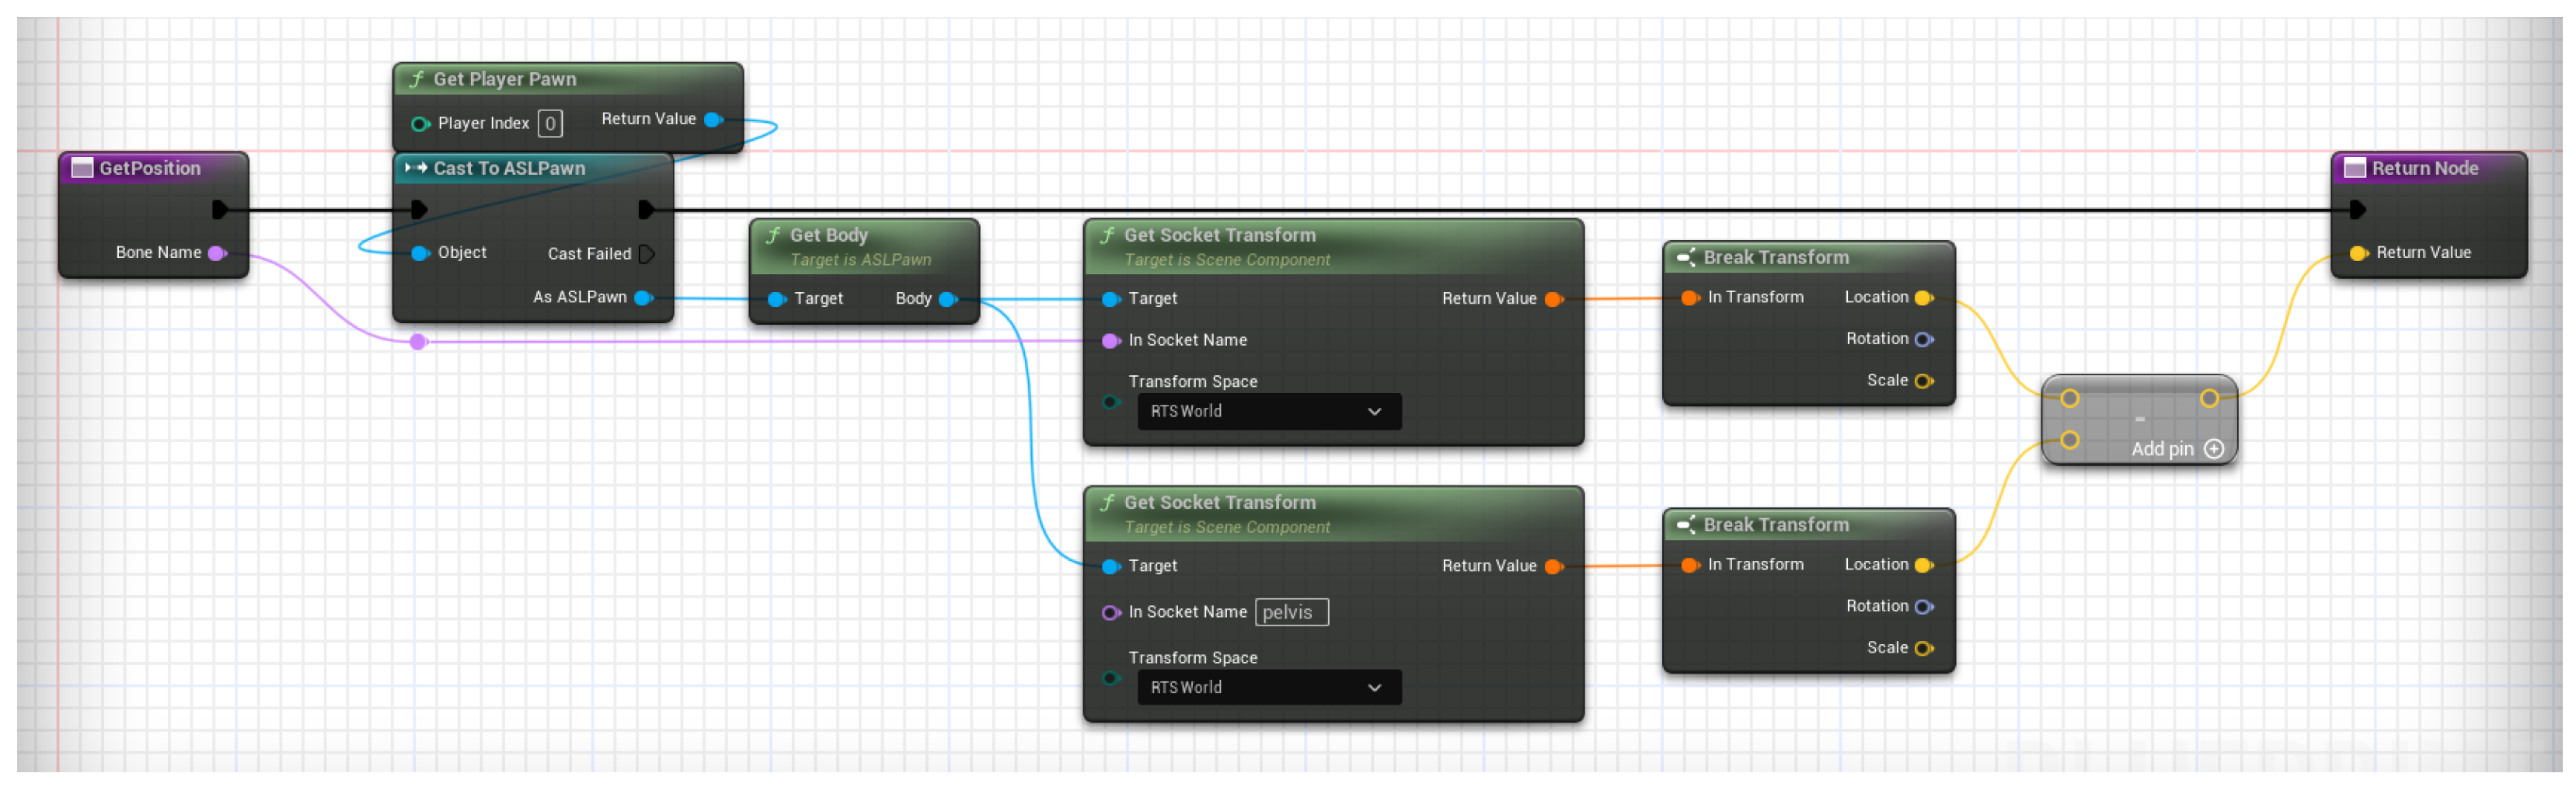Open the lower Transform Space RTS World dropdown

tap(1268, 688)
